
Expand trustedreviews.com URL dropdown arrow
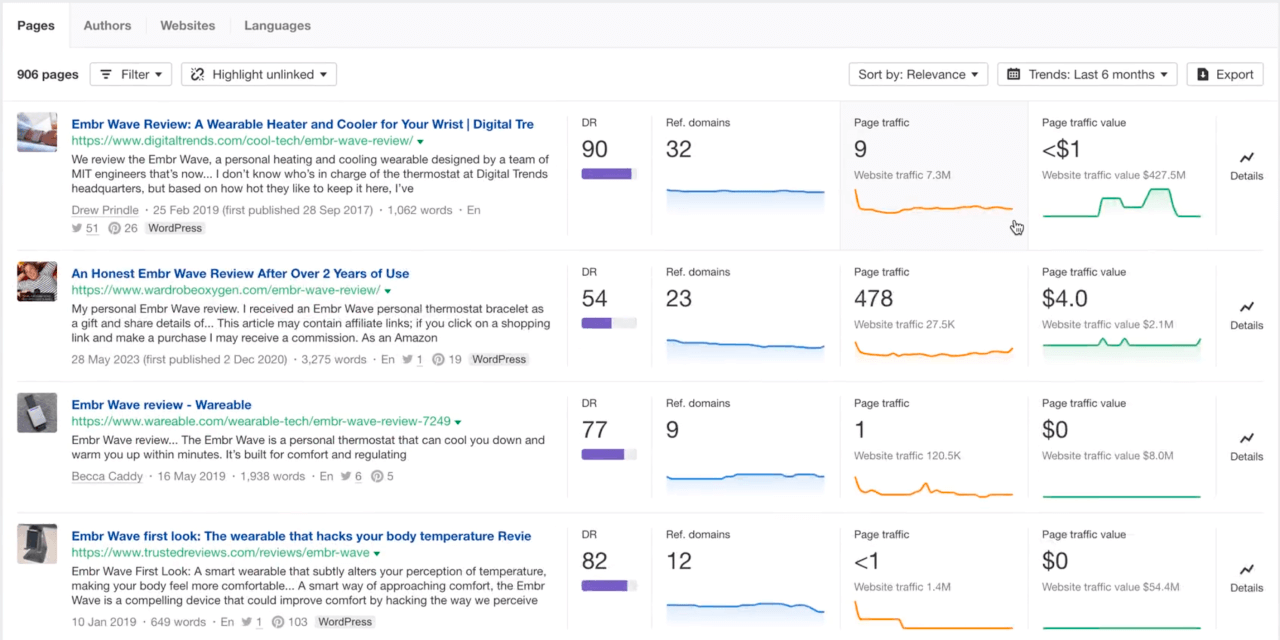(x=377, y=554)
